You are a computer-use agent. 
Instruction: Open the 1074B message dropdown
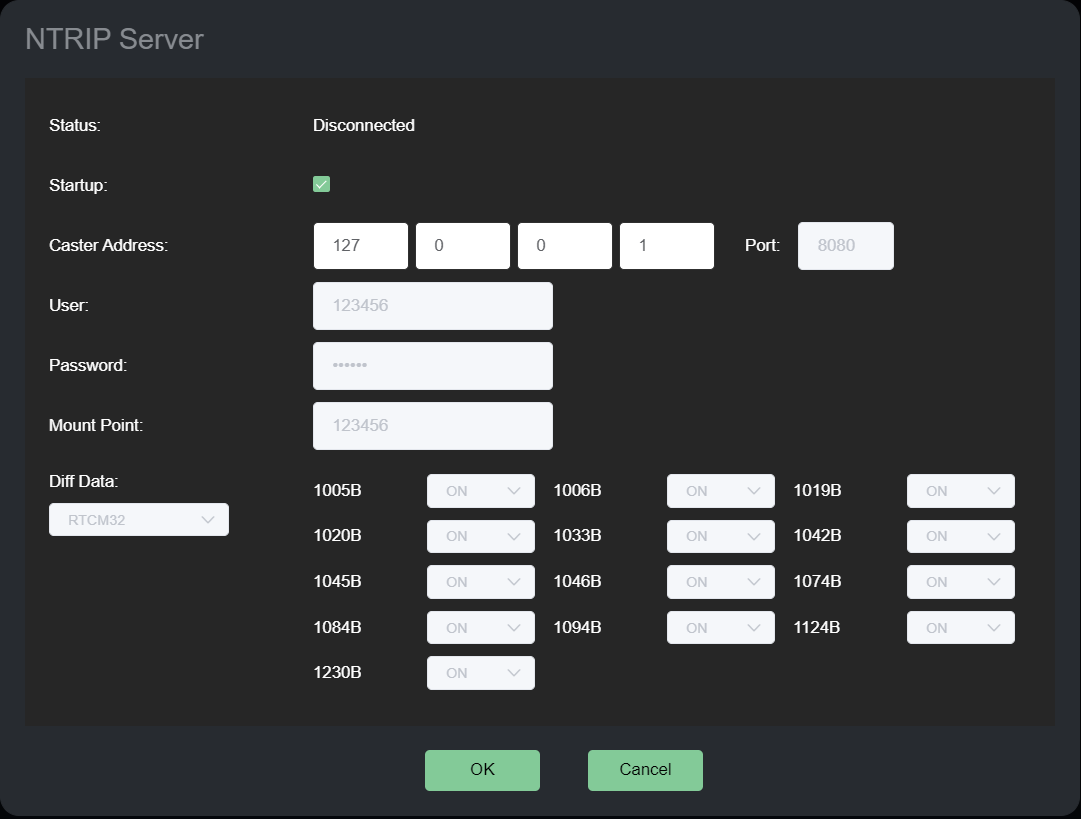point(960,582)
